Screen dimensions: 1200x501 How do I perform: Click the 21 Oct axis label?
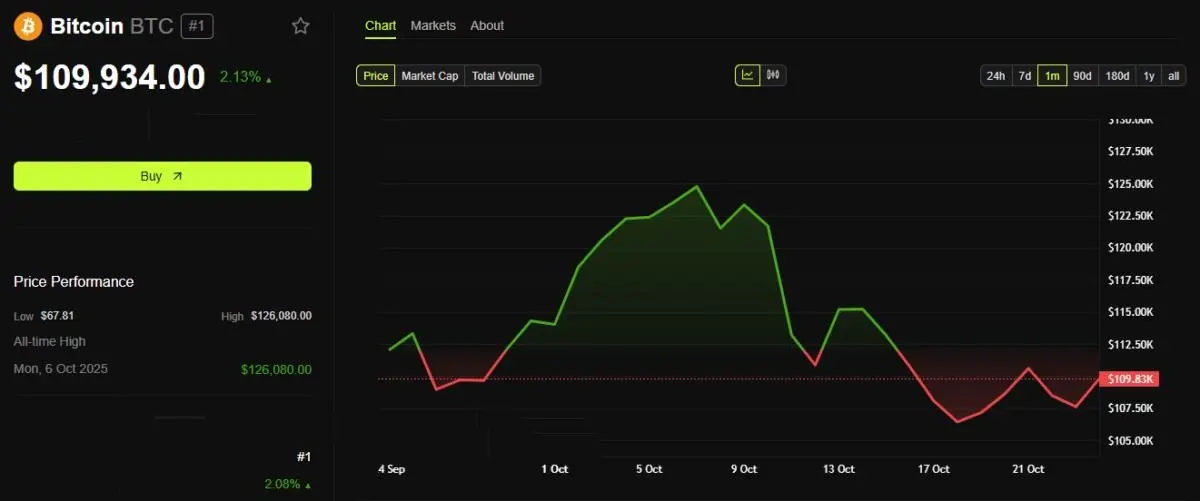[x=1028, y=469]
